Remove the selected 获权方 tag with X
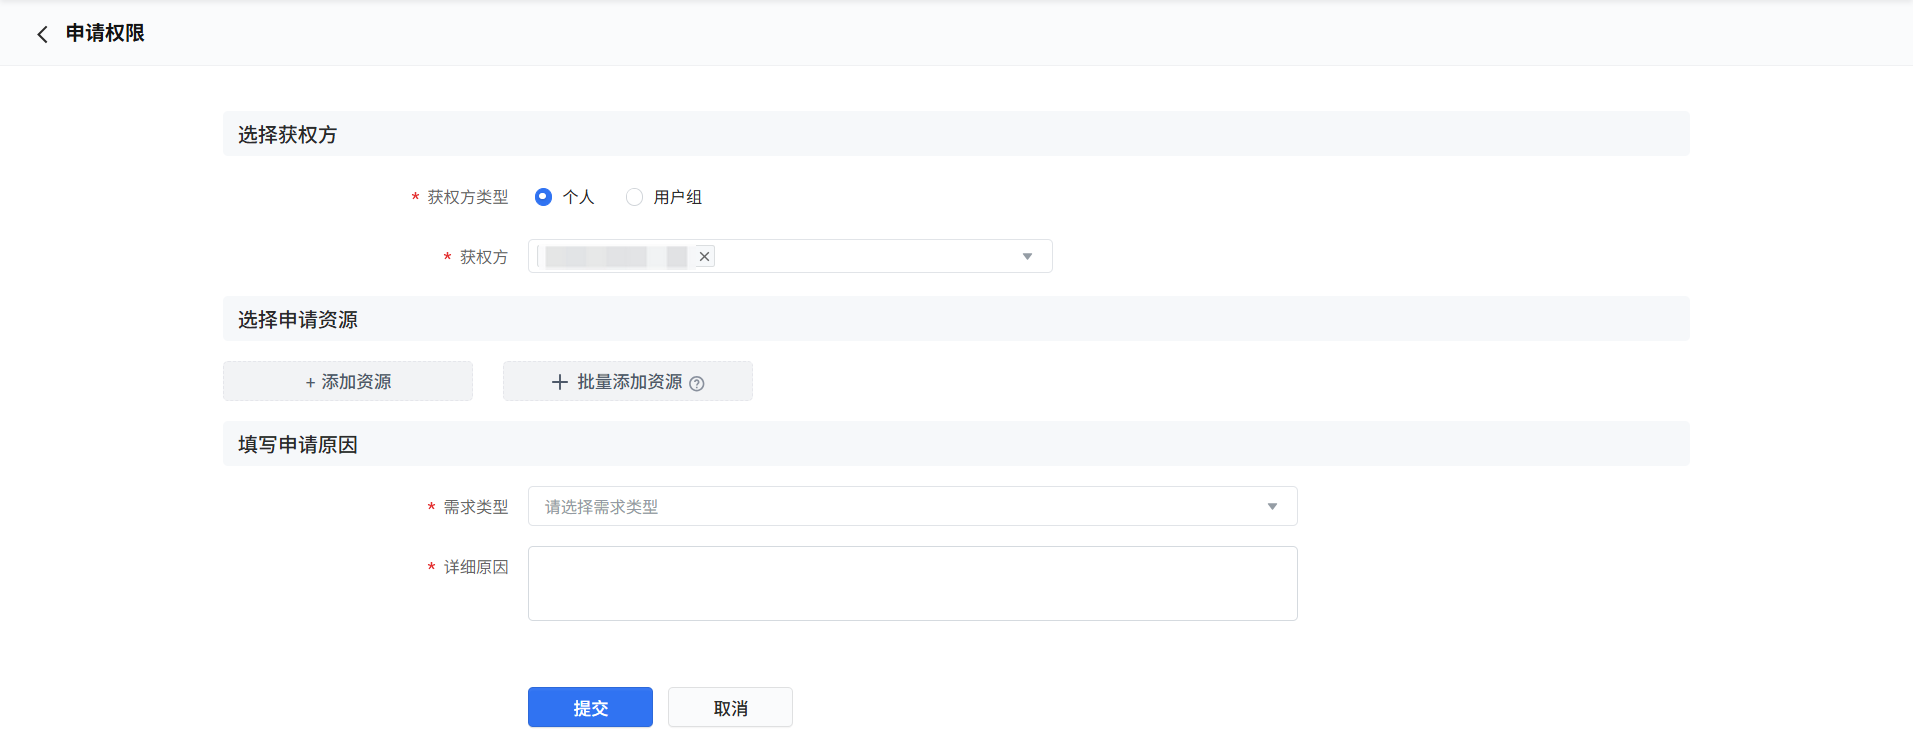This screenshot has width=1920, height=744. point(705,257)
